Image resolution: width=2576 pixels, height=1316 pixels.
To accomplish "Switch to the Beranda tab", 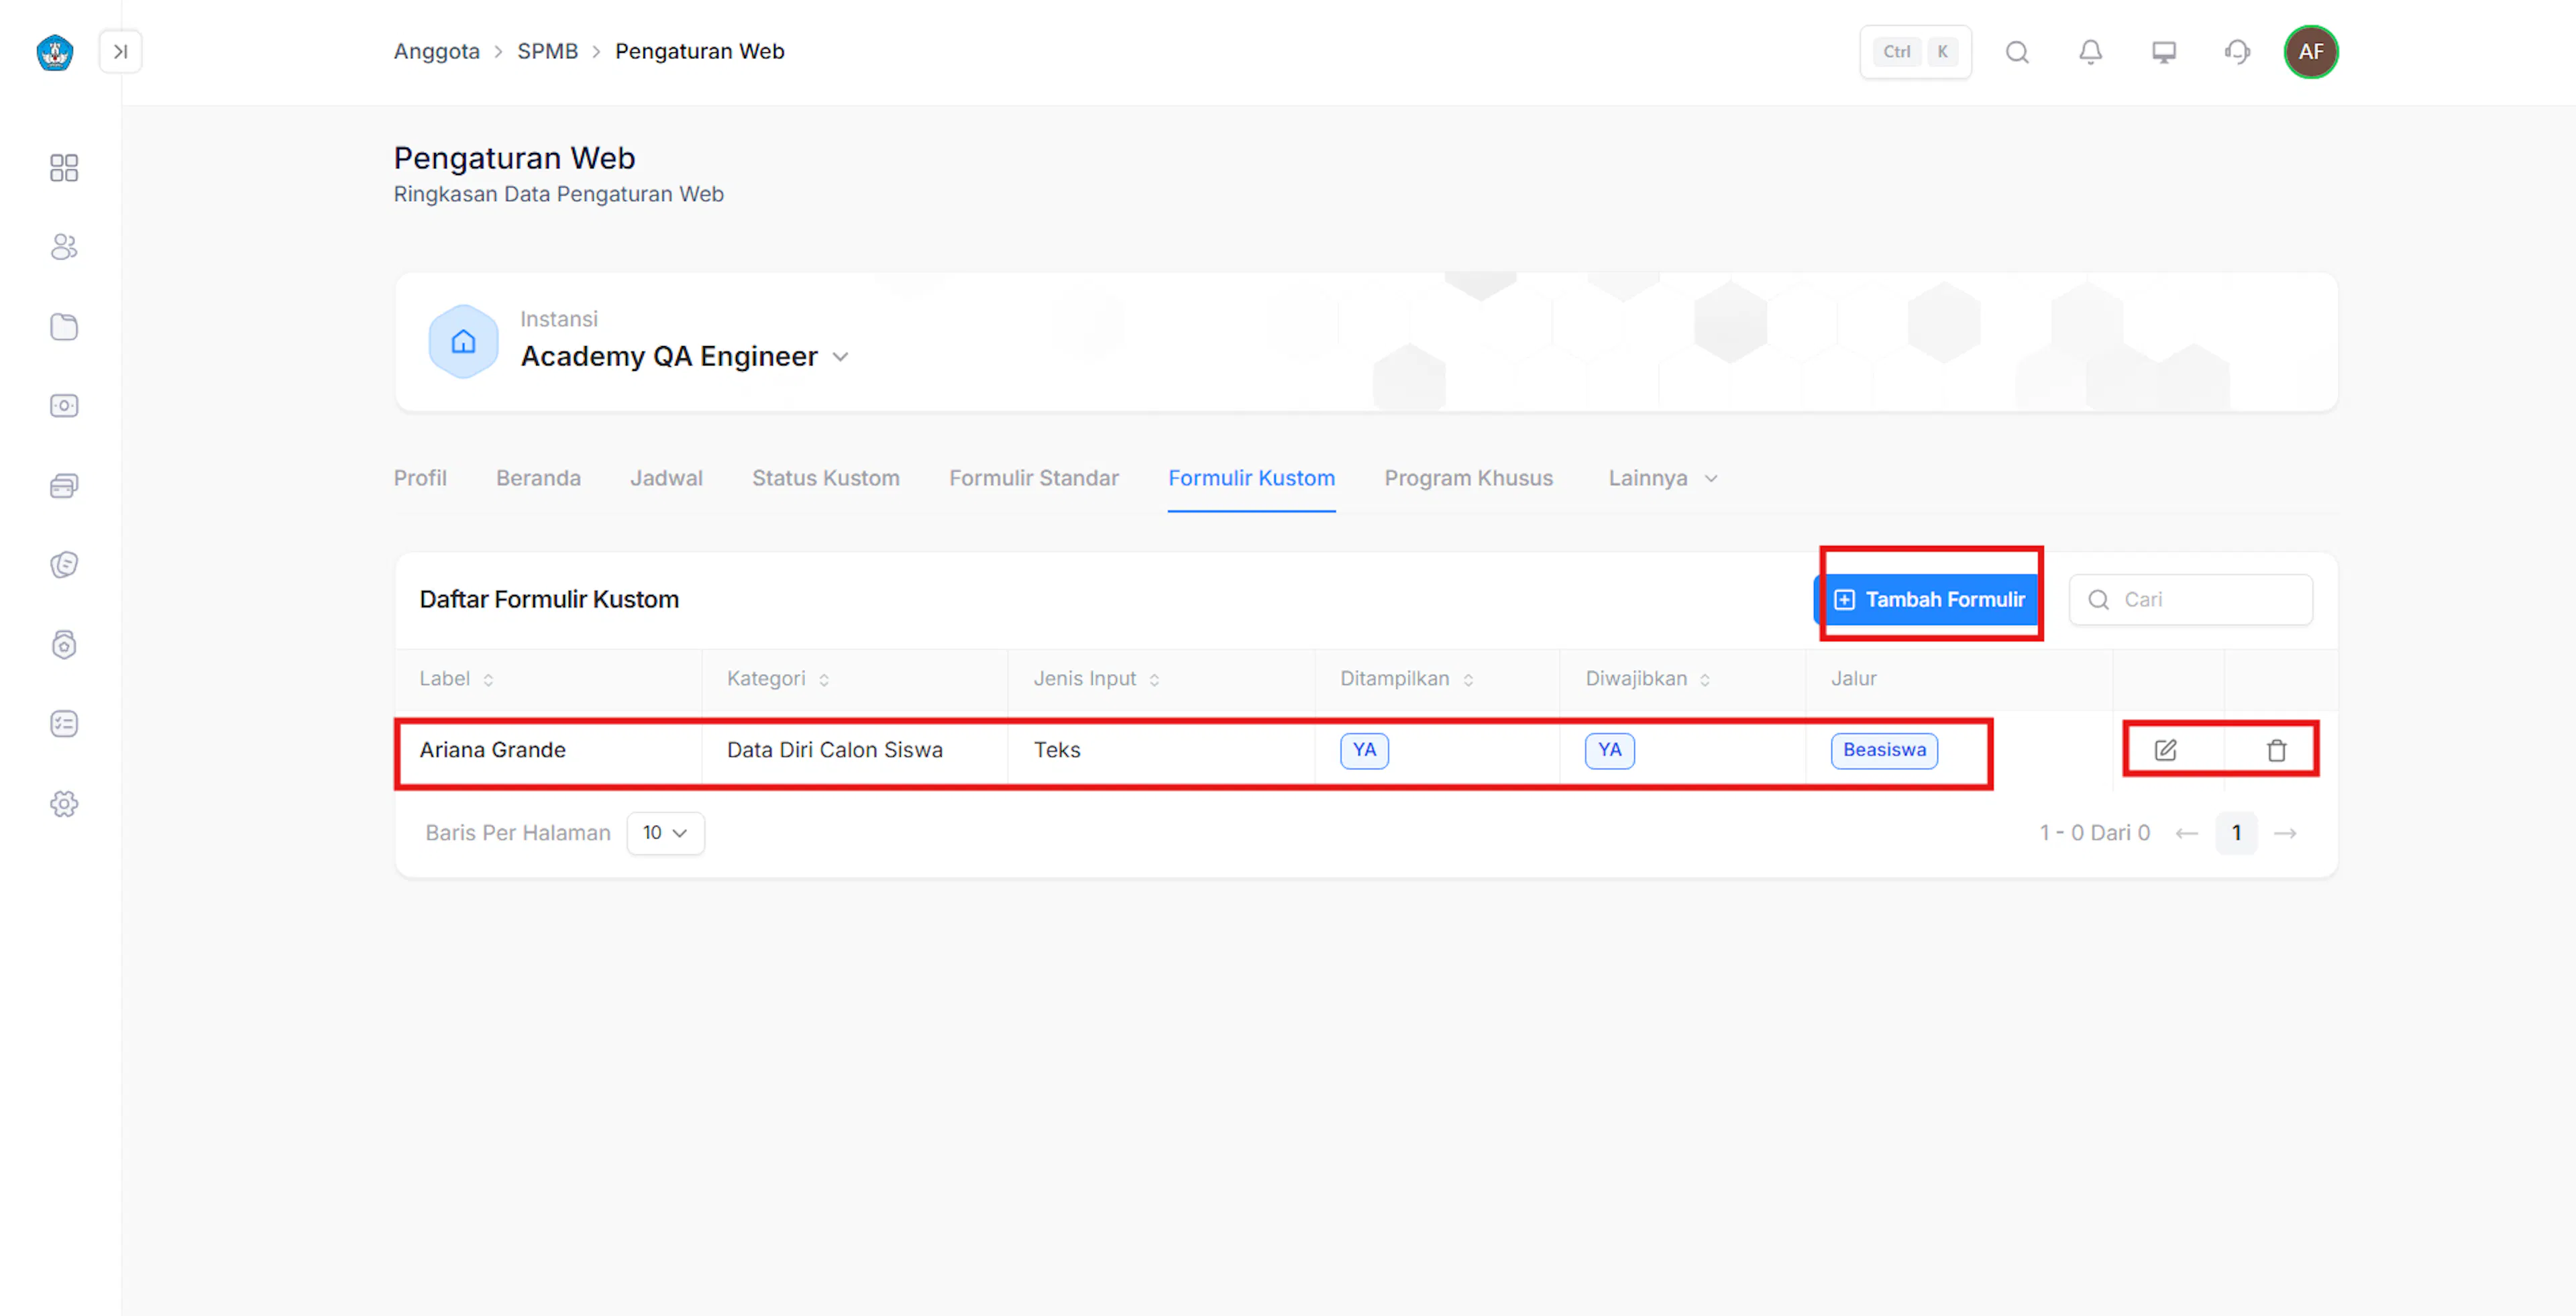I will coord(538,478).
